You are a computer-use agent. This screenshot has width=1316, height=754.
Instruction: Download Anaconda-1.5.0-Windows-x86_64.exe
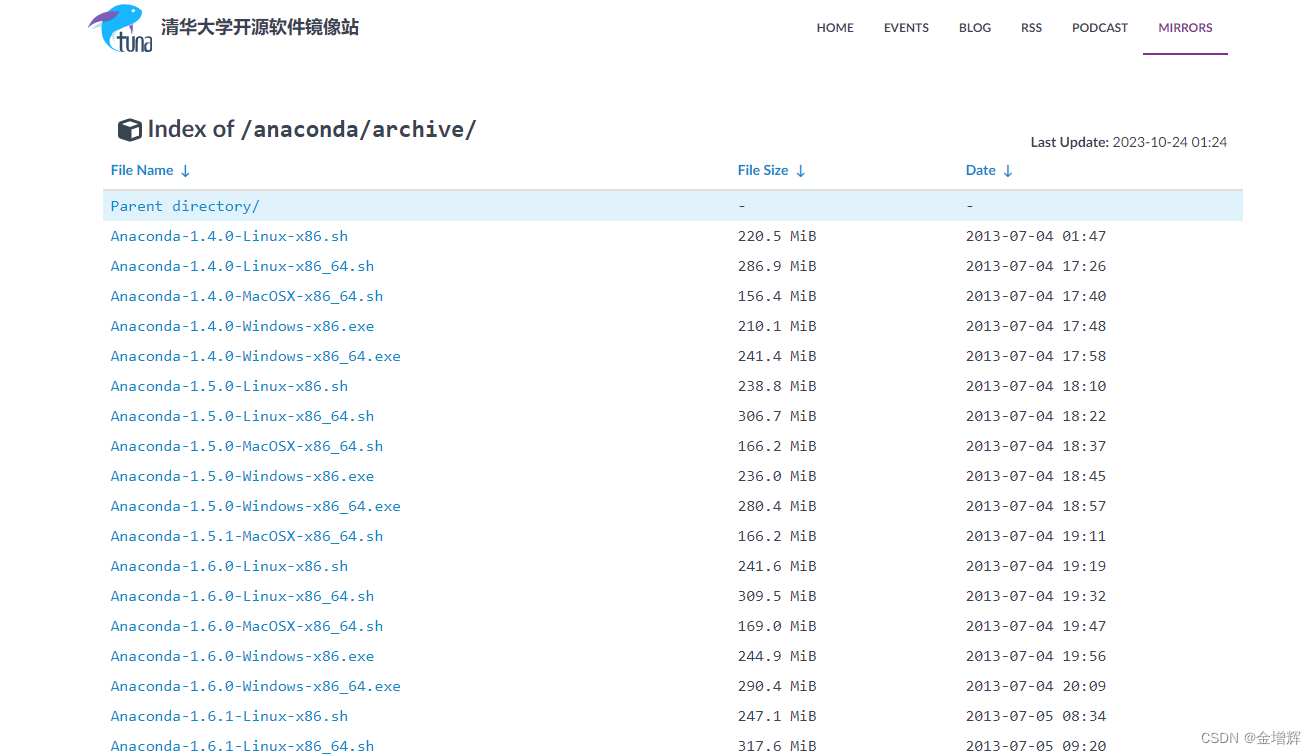pyautogui.click(x=255, y=506)
